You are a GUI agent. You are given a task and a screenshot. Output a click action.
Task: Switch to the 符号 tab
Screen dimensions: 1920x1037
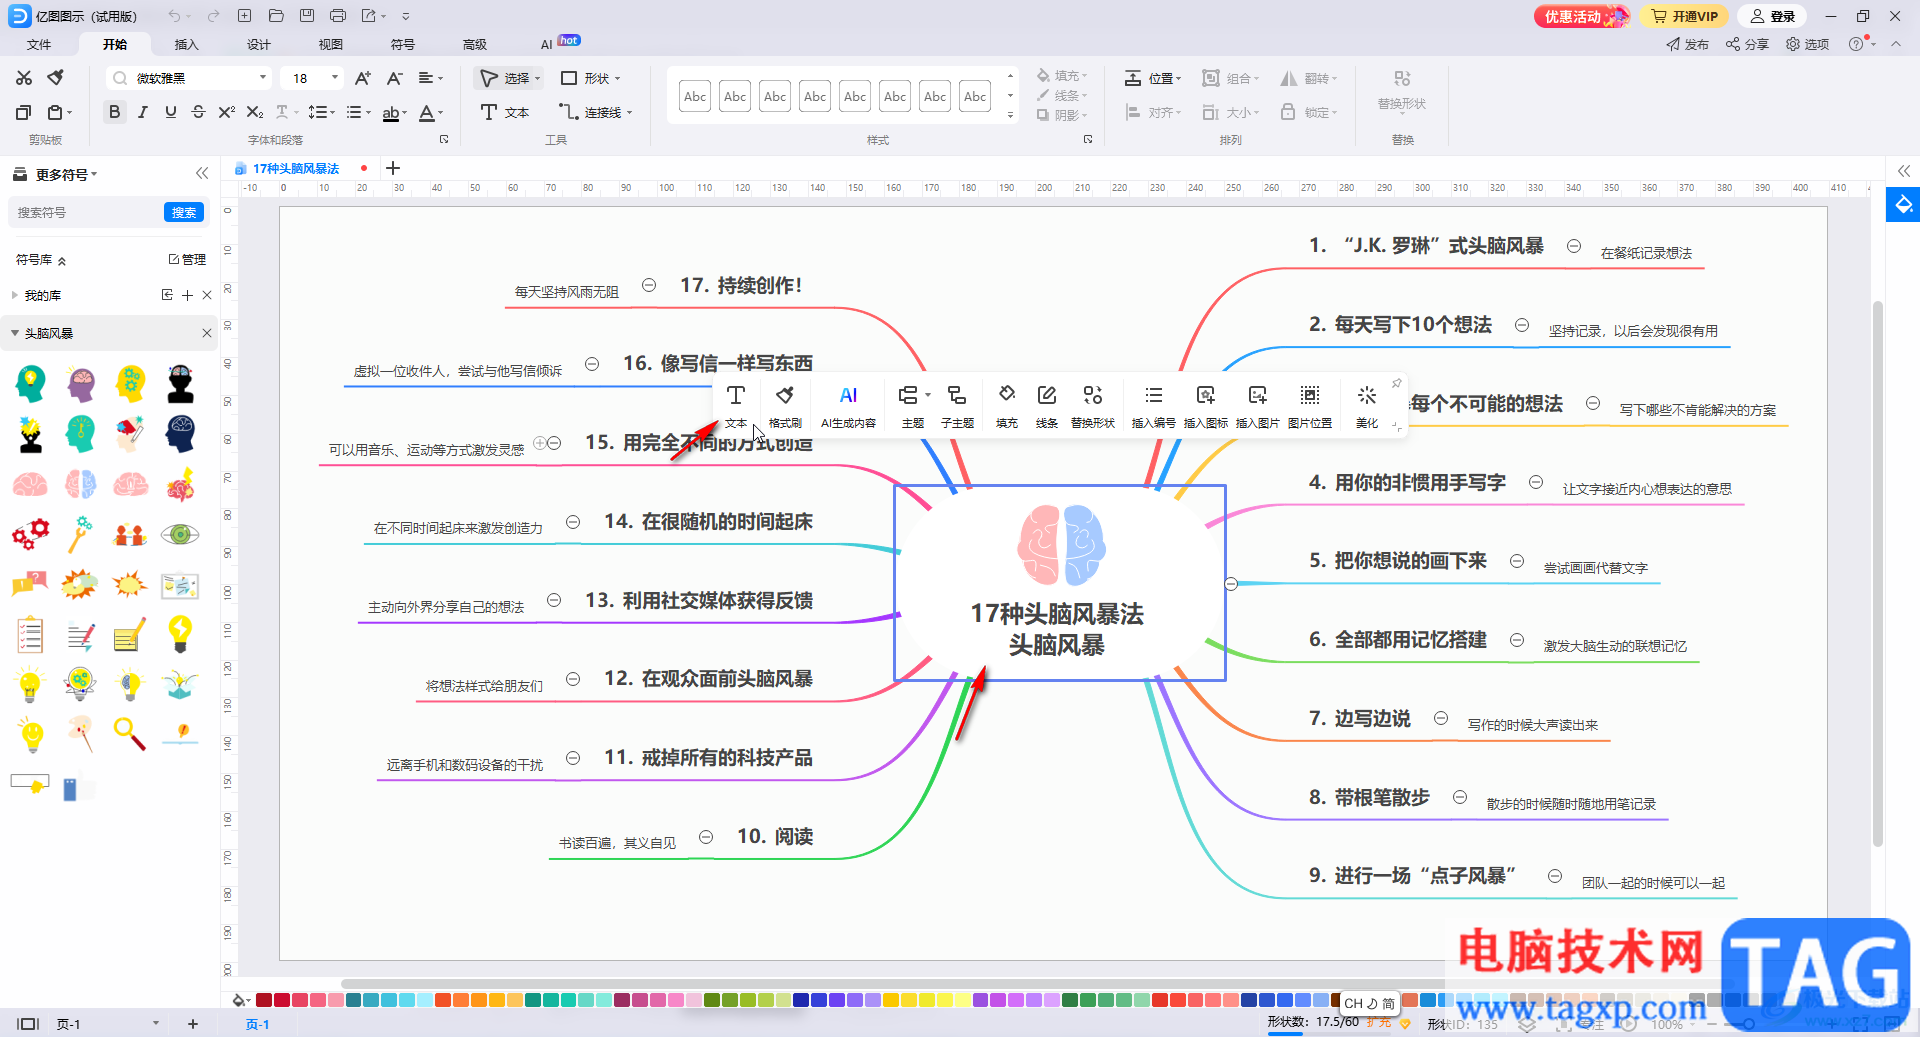[403, 44]
